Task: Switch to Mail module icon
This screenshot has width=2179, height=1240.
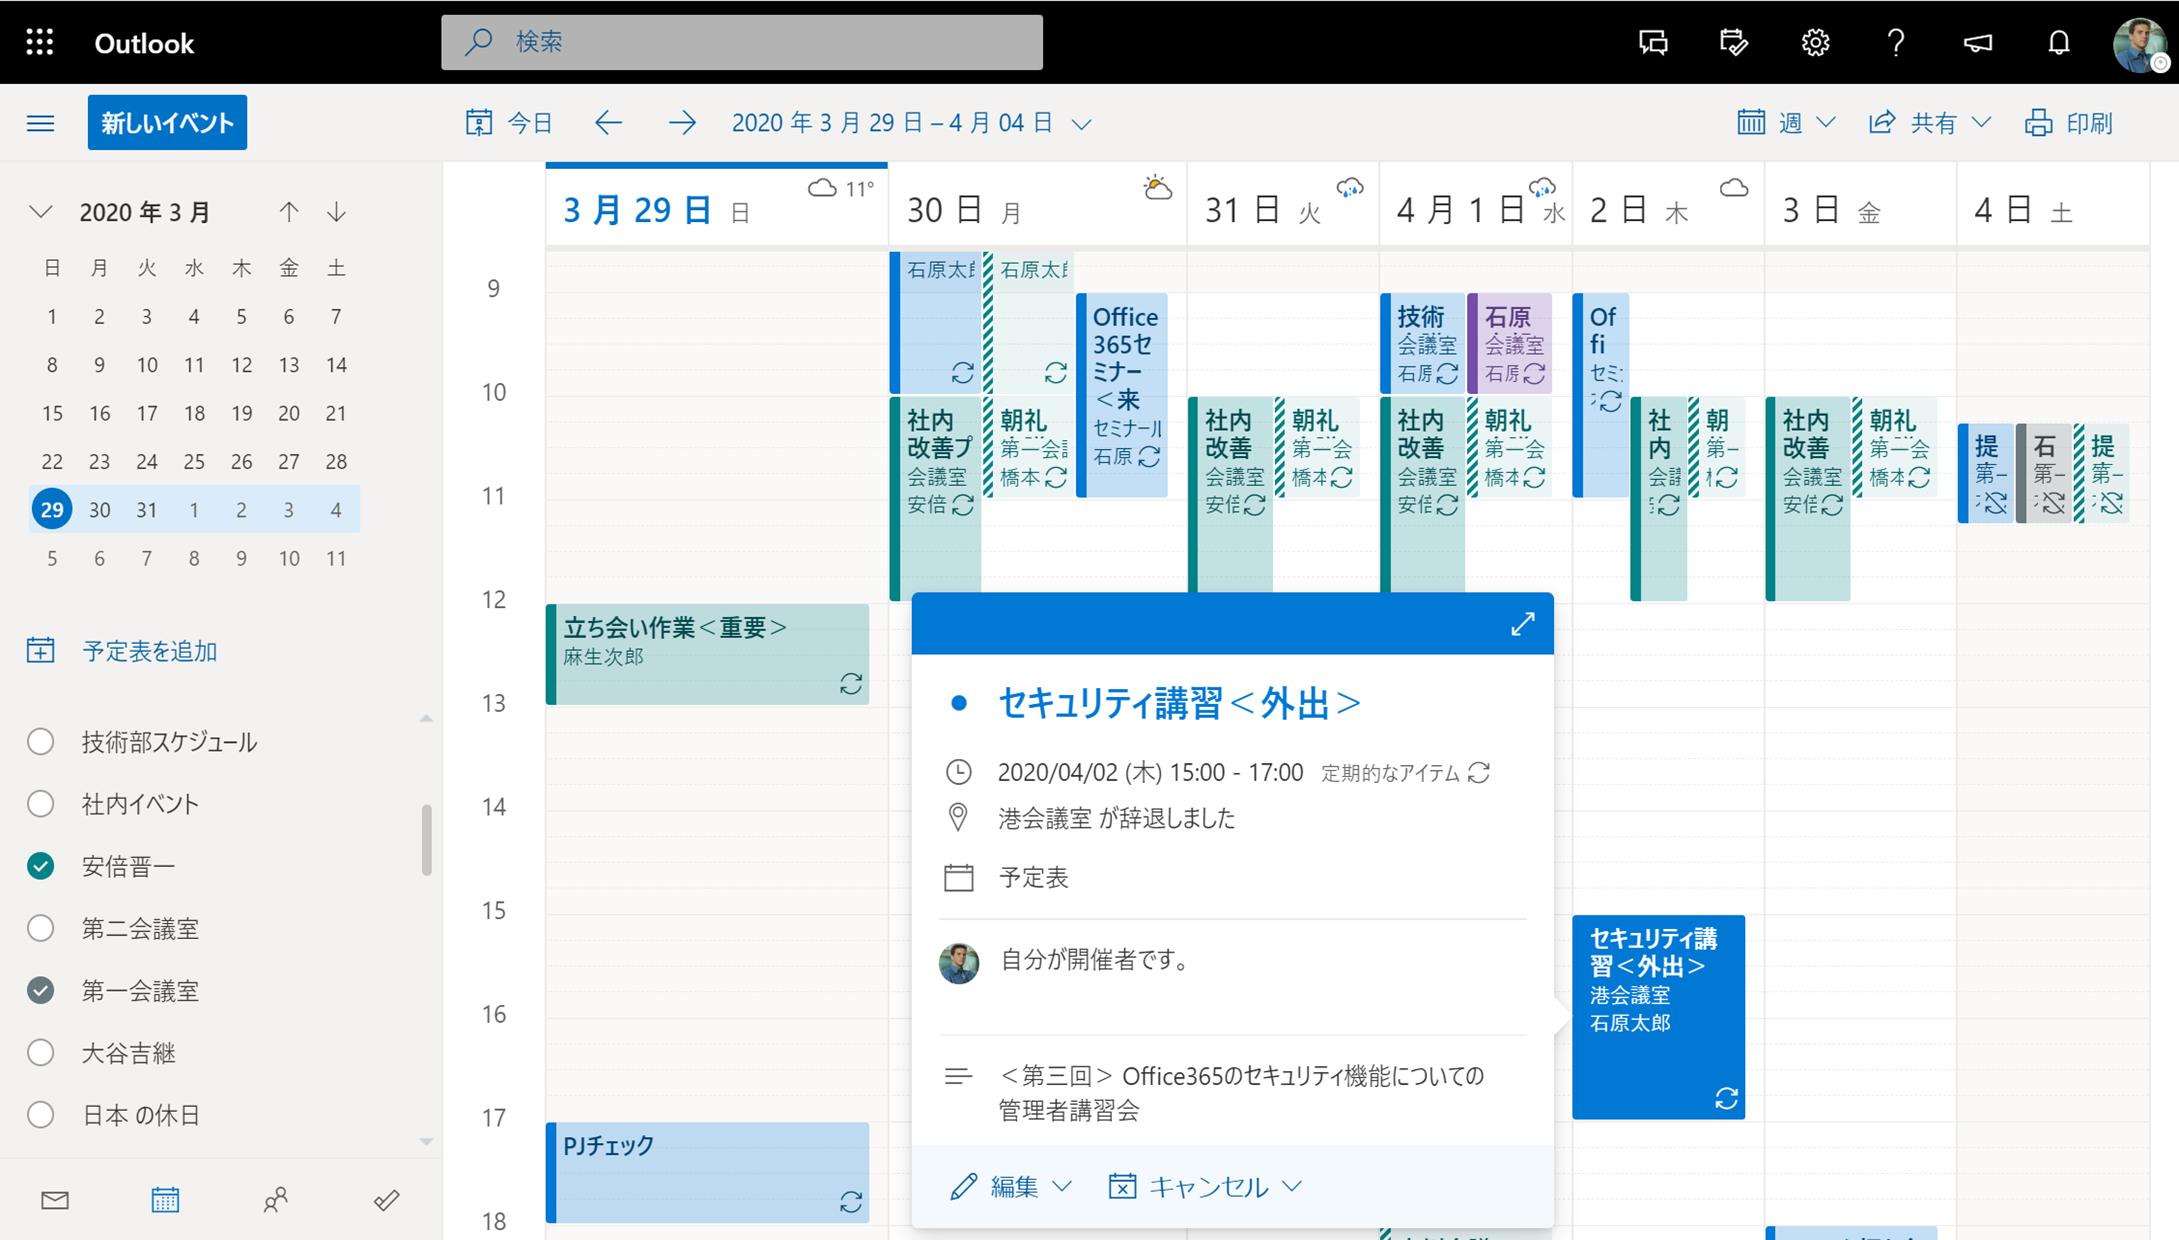Action: [x=55, y=1199]
